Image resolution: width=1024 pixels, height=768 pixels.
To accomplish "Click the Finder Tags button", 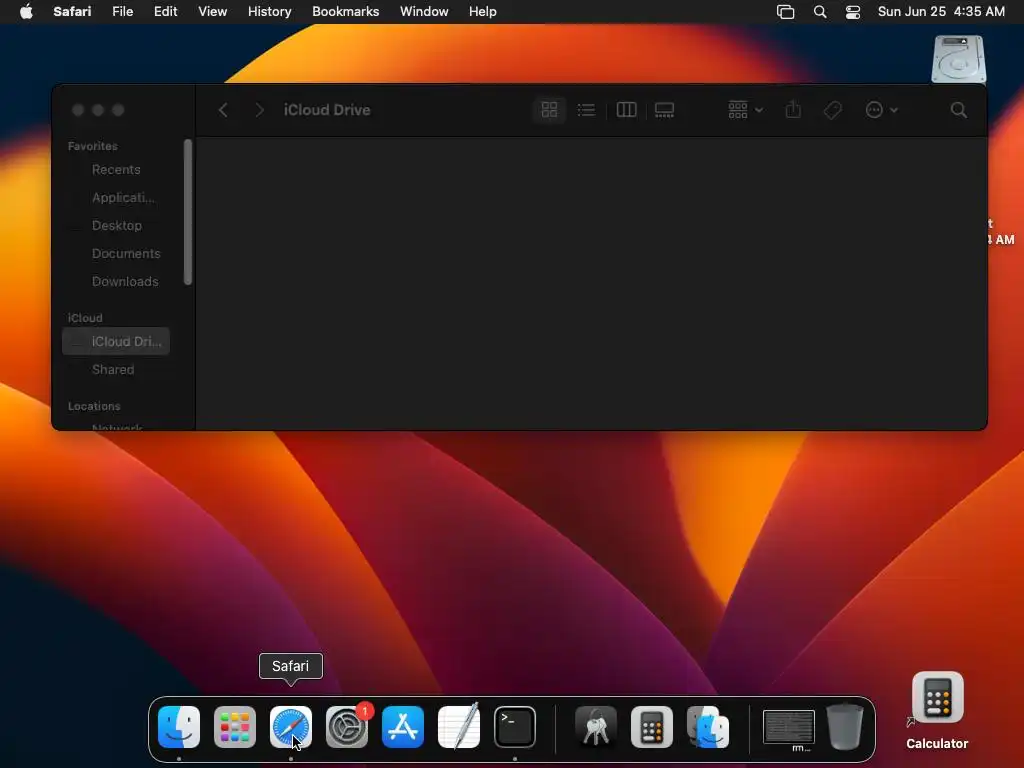I will 833,110.
